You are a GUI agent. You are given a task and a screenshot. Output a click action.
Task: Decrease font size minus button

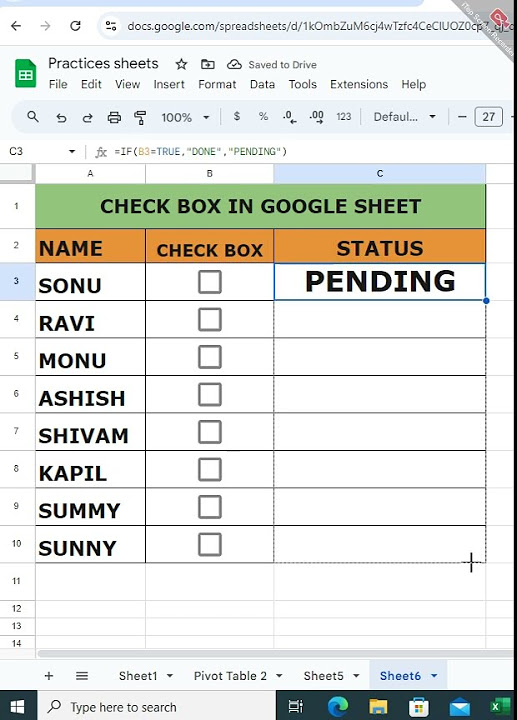coord(462,117)
